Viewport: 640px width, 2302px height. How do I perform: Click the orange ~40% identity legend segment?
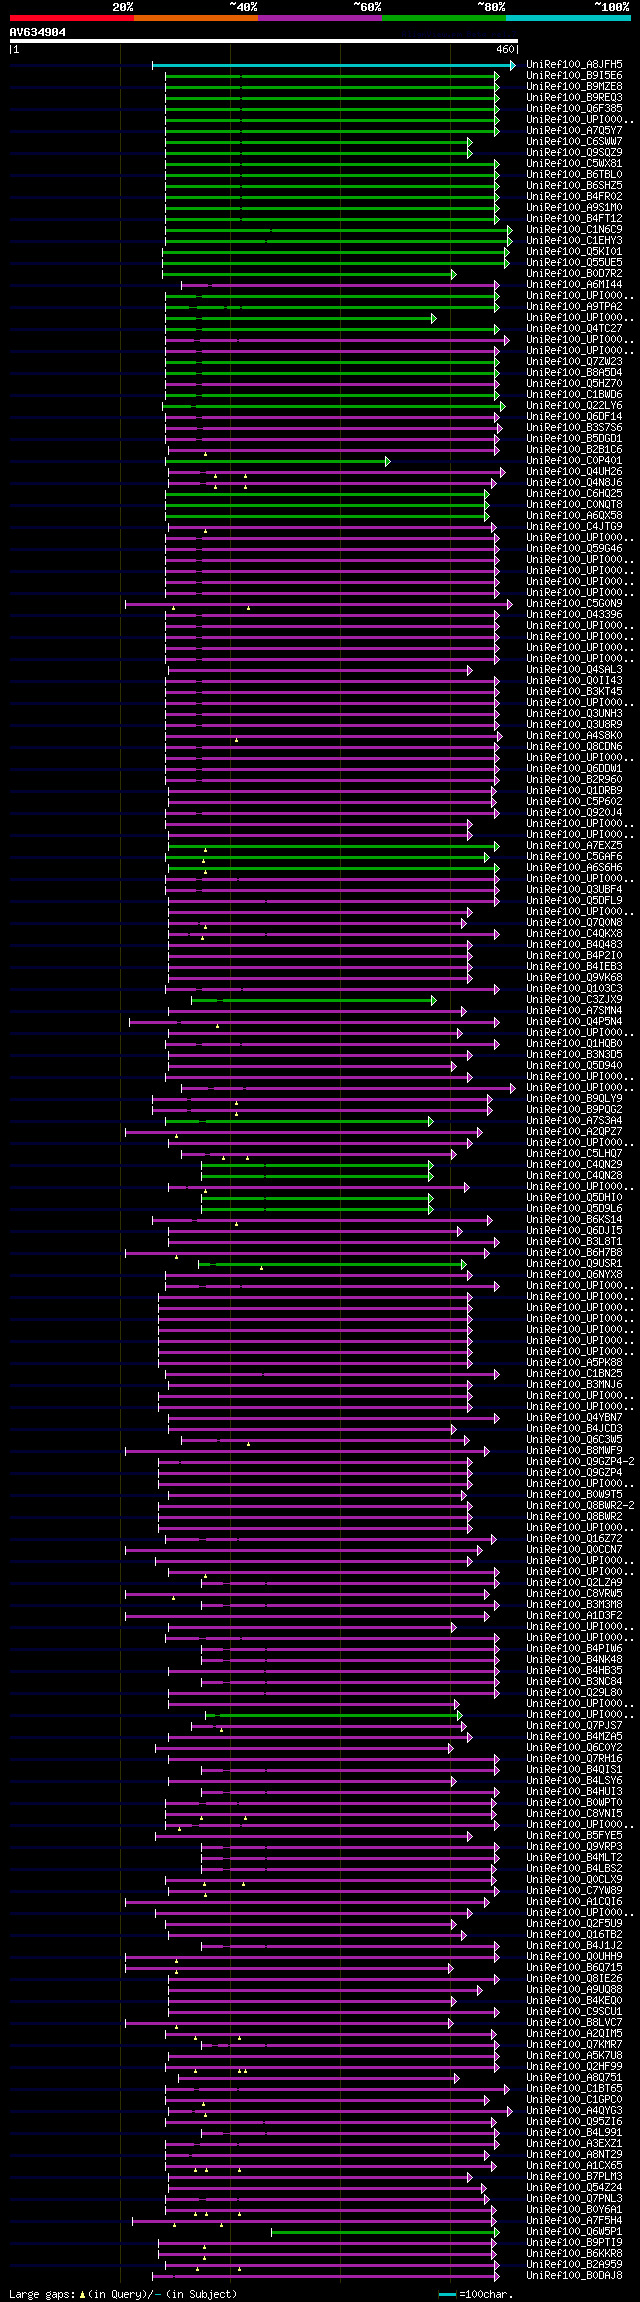tap(196, 18)
